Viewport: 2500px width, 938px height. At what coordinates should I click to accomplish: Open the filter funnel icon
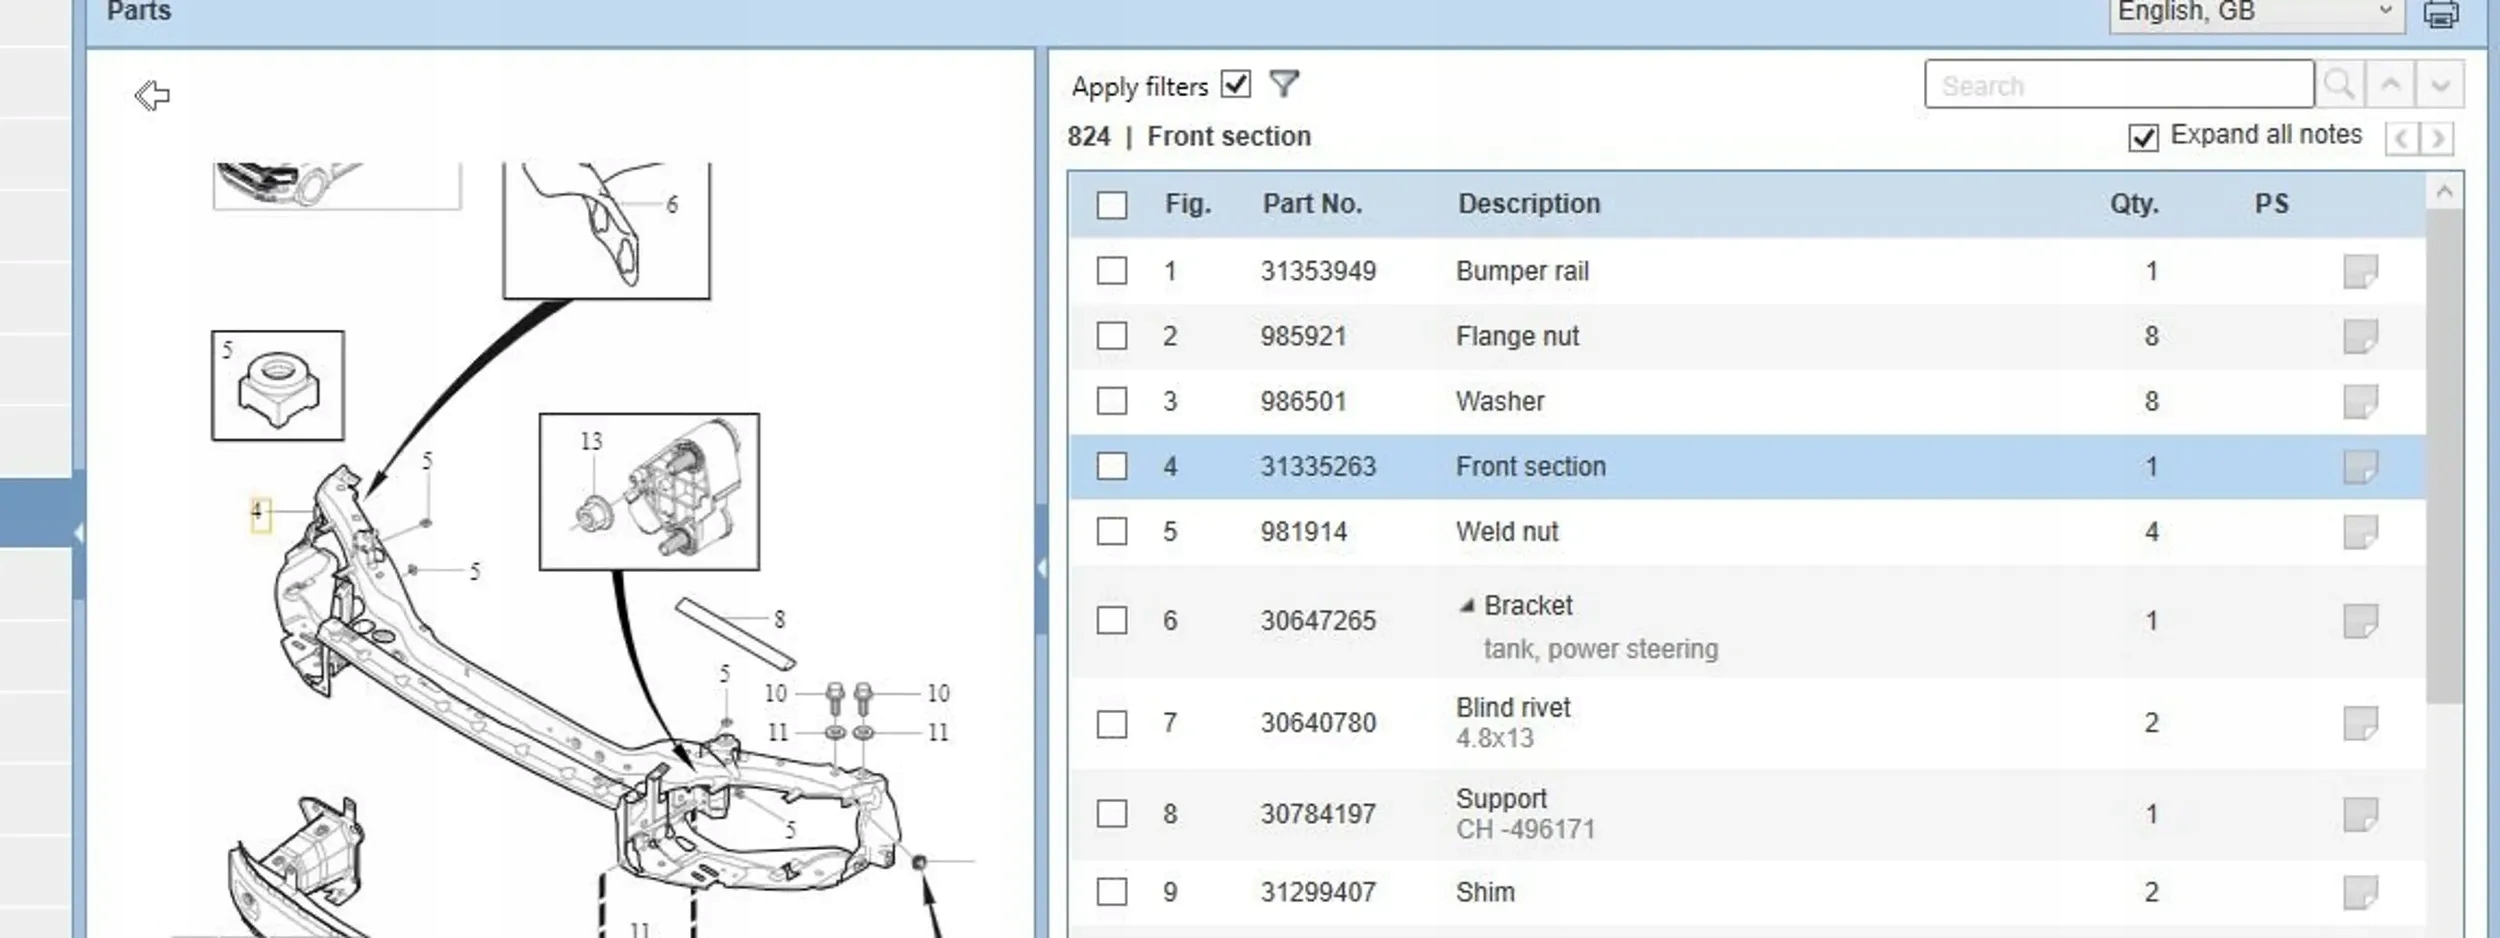[1284, 84]
